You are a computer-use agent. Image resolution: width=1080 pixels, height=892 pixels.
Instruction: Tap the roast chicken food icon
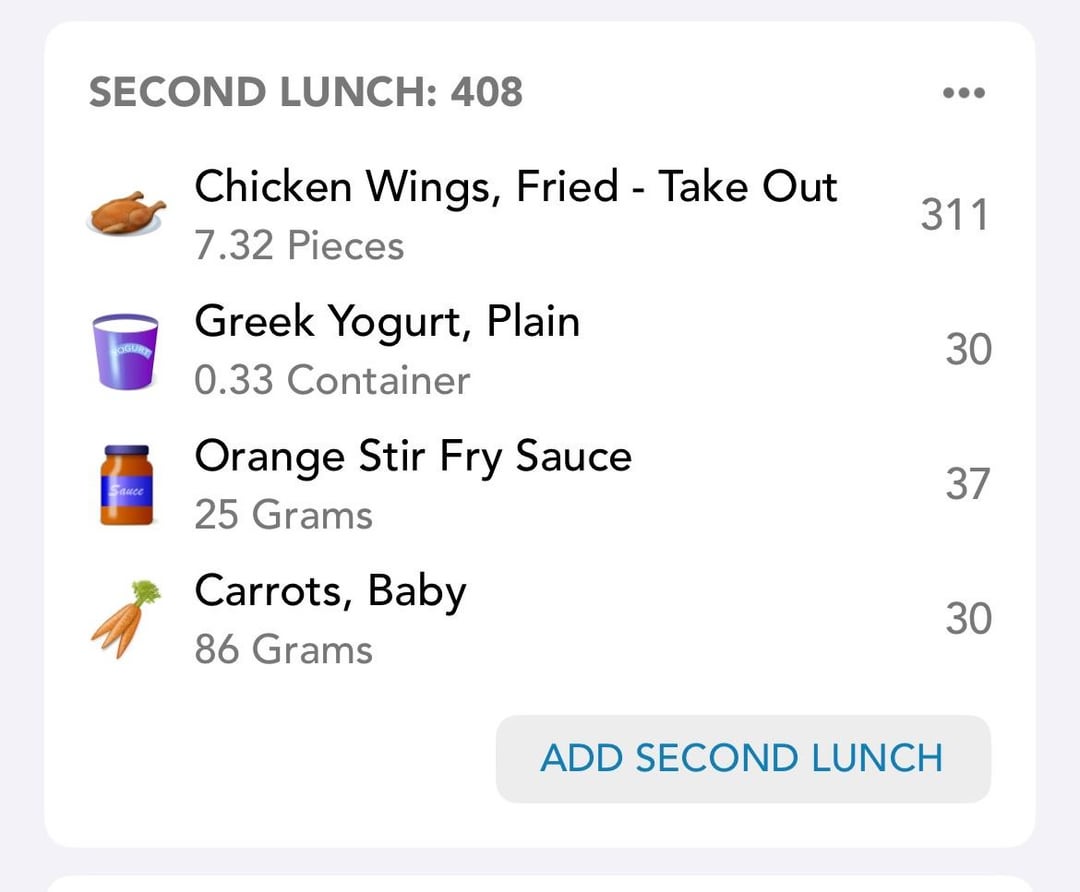(x=126, y=213)
